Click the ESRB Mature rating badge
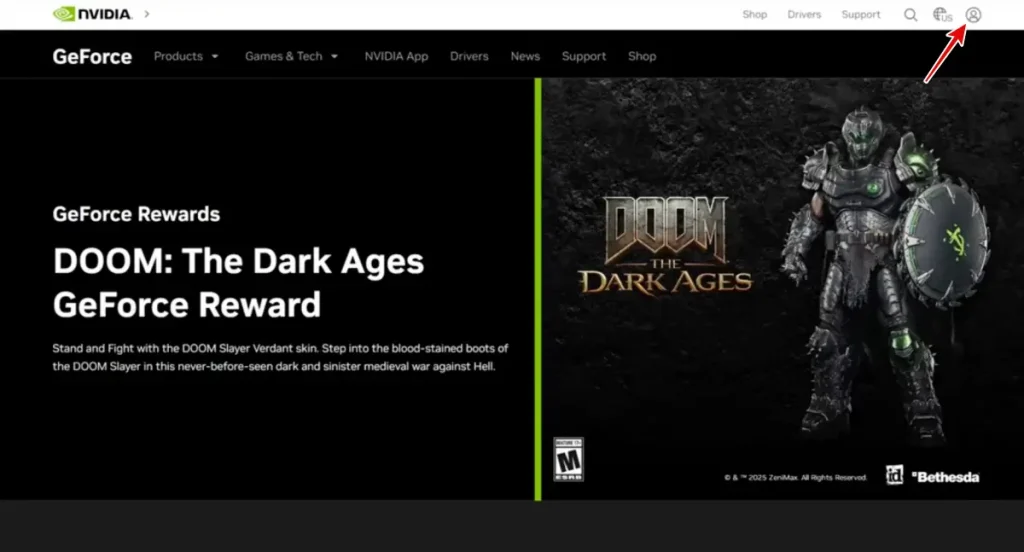This screenshot has height=552, width=1024. [x=568, y=459]
